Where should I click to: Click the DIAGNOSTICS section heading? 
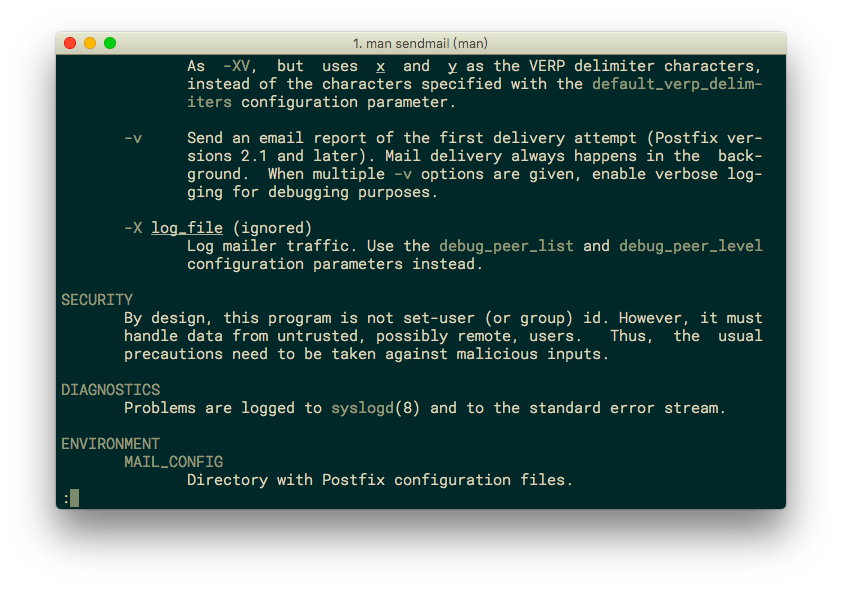111,389
